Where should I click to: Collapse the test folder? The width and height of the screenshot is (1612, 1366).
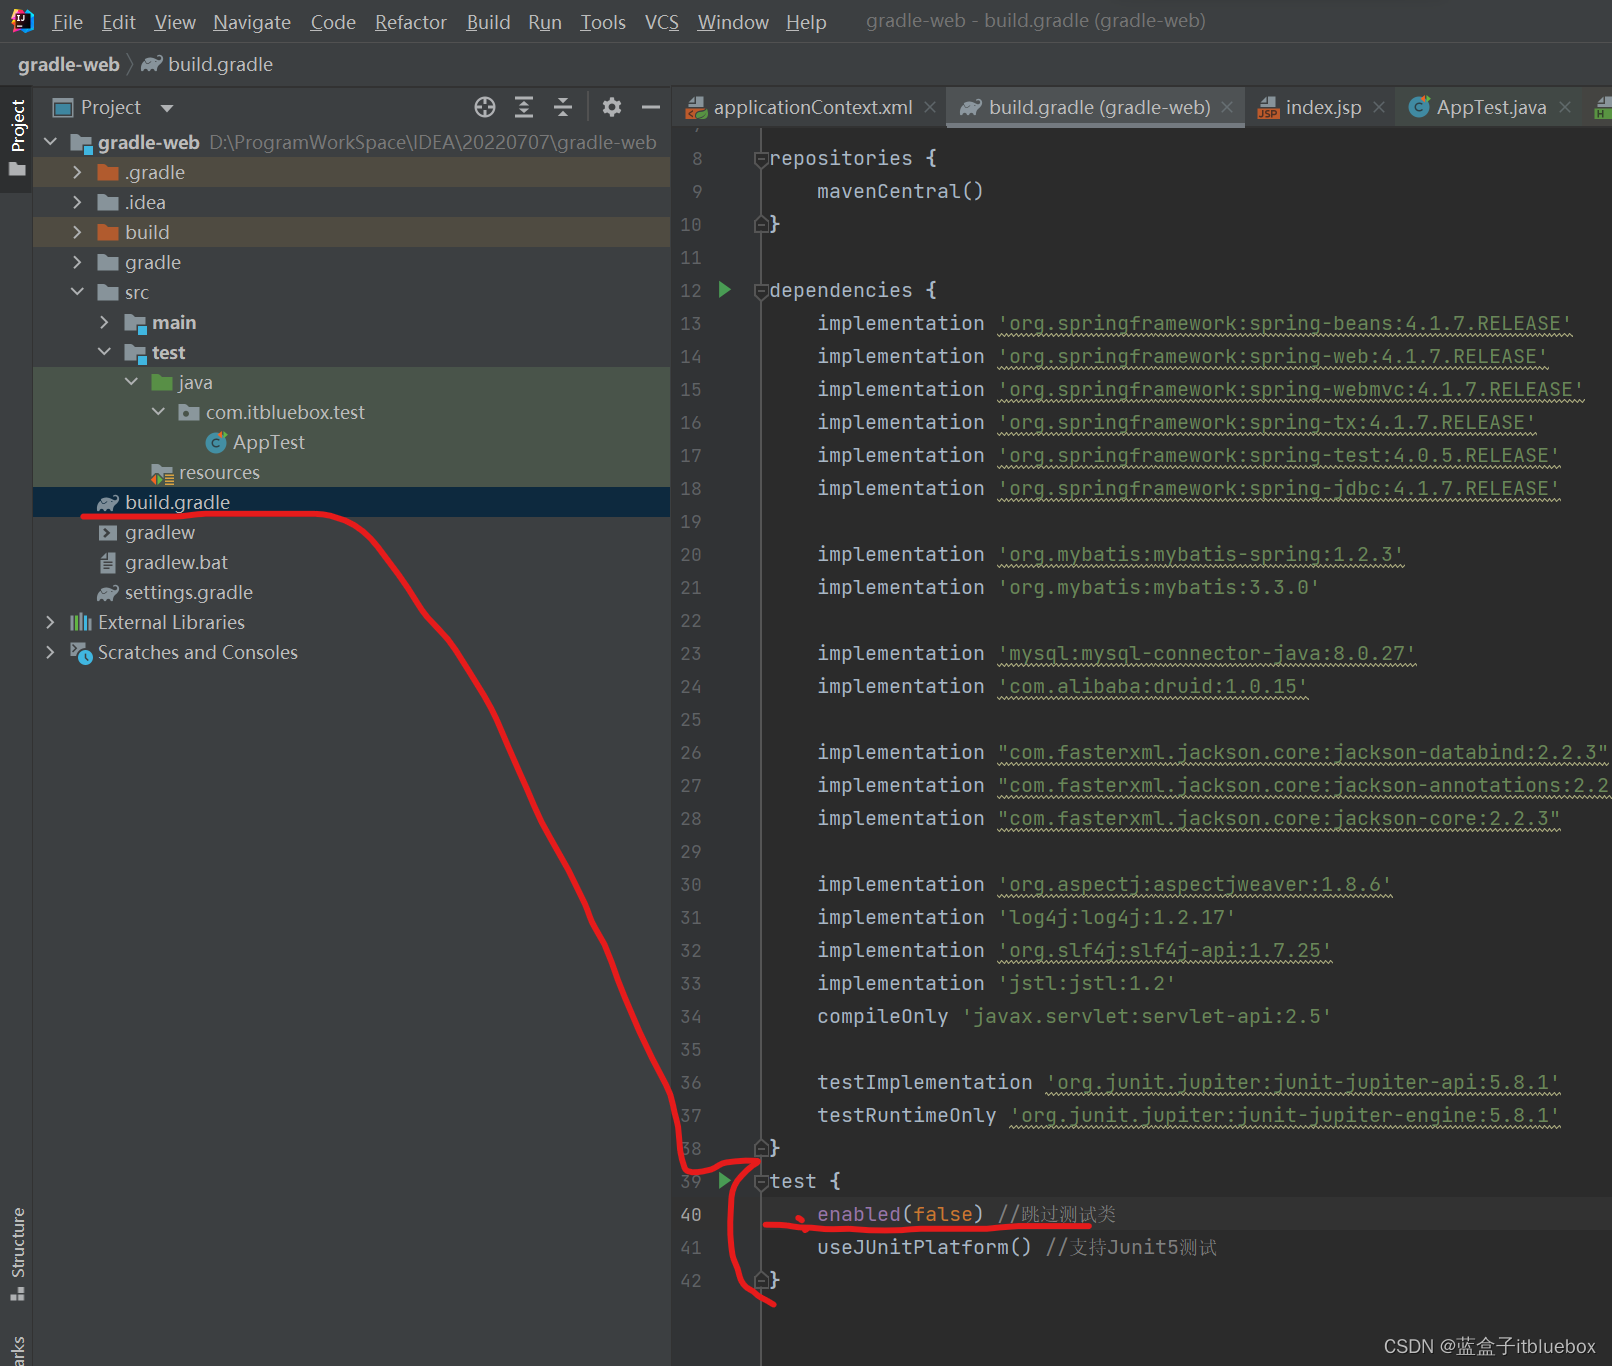coord(104,352)
